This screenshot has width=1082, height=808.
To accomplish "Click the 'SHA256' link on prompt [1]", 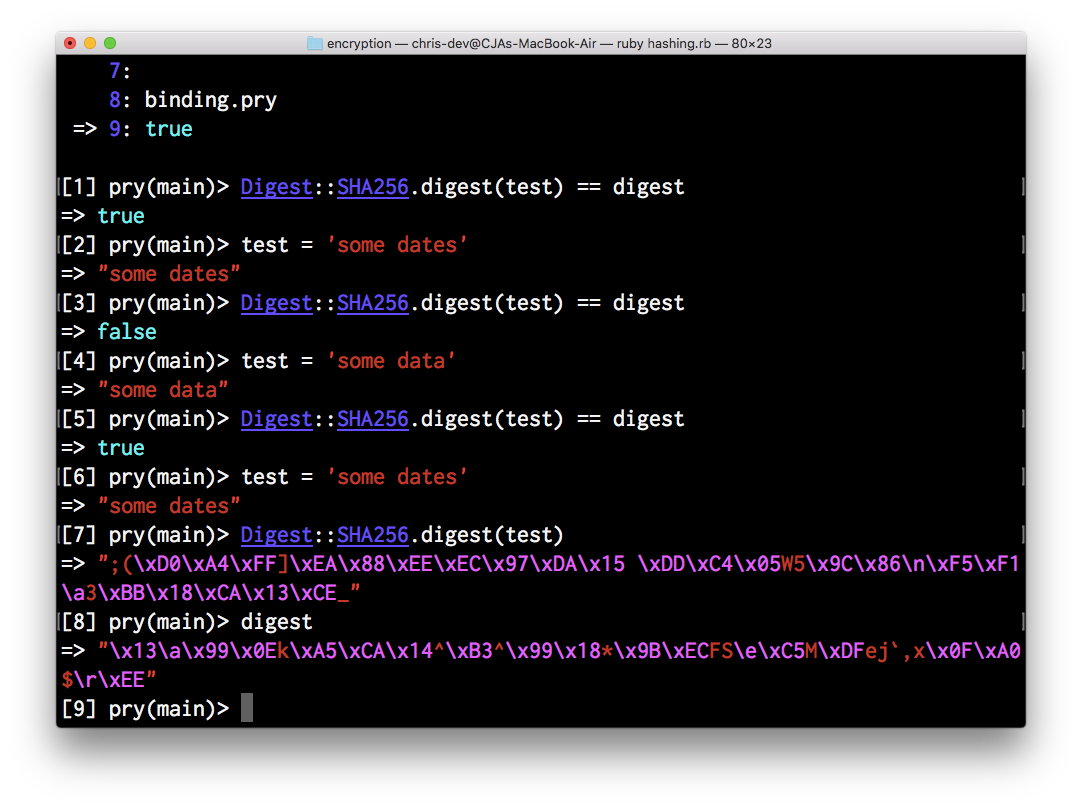I will coord(373,187).
